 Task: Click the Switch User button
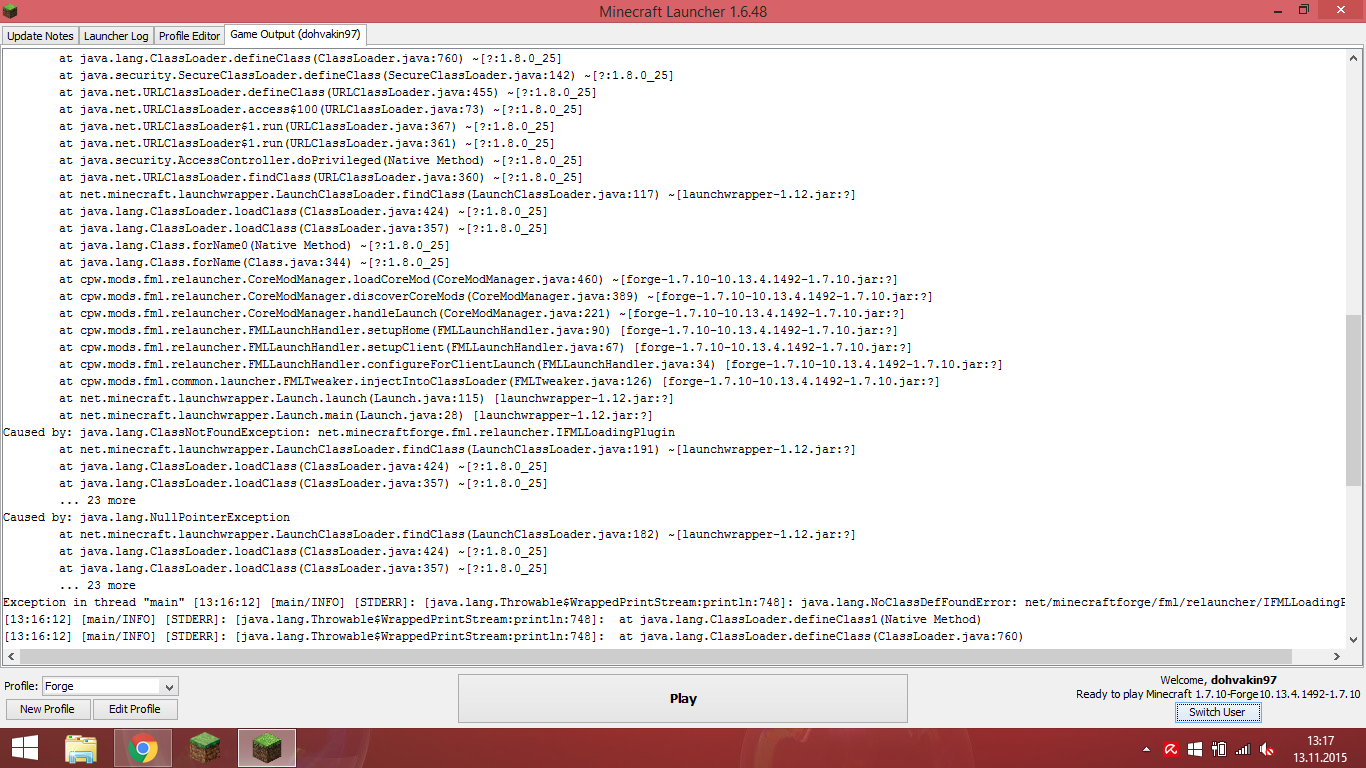(1217, 712)
